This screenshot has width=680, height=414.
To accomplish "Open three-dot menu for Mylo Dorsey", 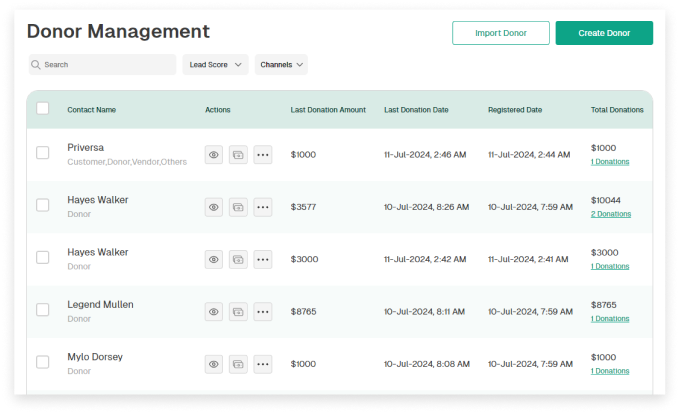I will click(x=262, y=364).
